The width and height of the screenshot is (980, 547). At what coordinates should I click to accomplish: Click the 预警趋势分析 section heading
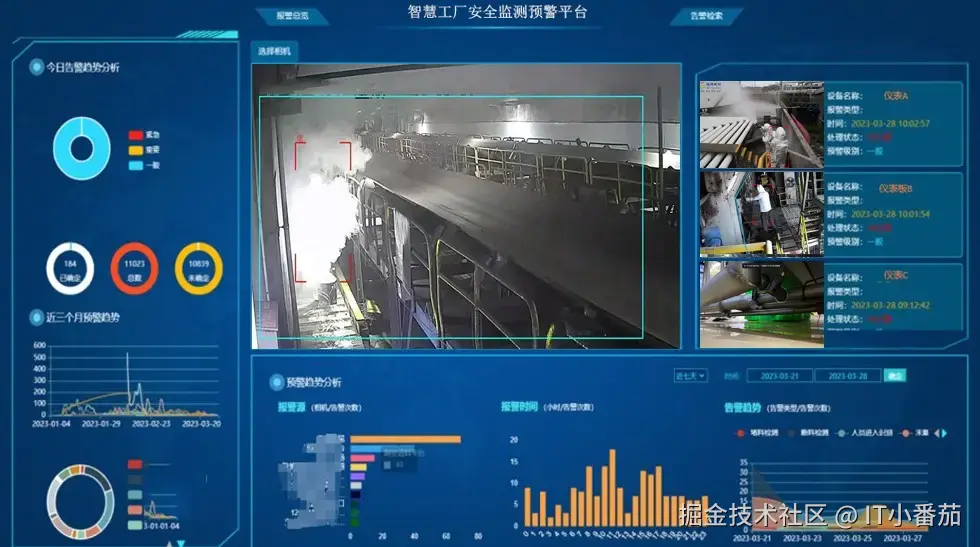coord(314,382)
